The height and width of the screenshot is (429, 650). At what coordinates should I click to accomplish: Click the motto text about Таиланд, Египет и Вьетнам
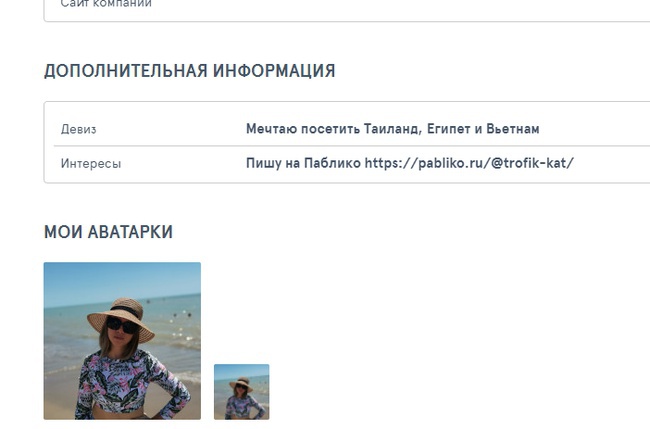point(393,129)
